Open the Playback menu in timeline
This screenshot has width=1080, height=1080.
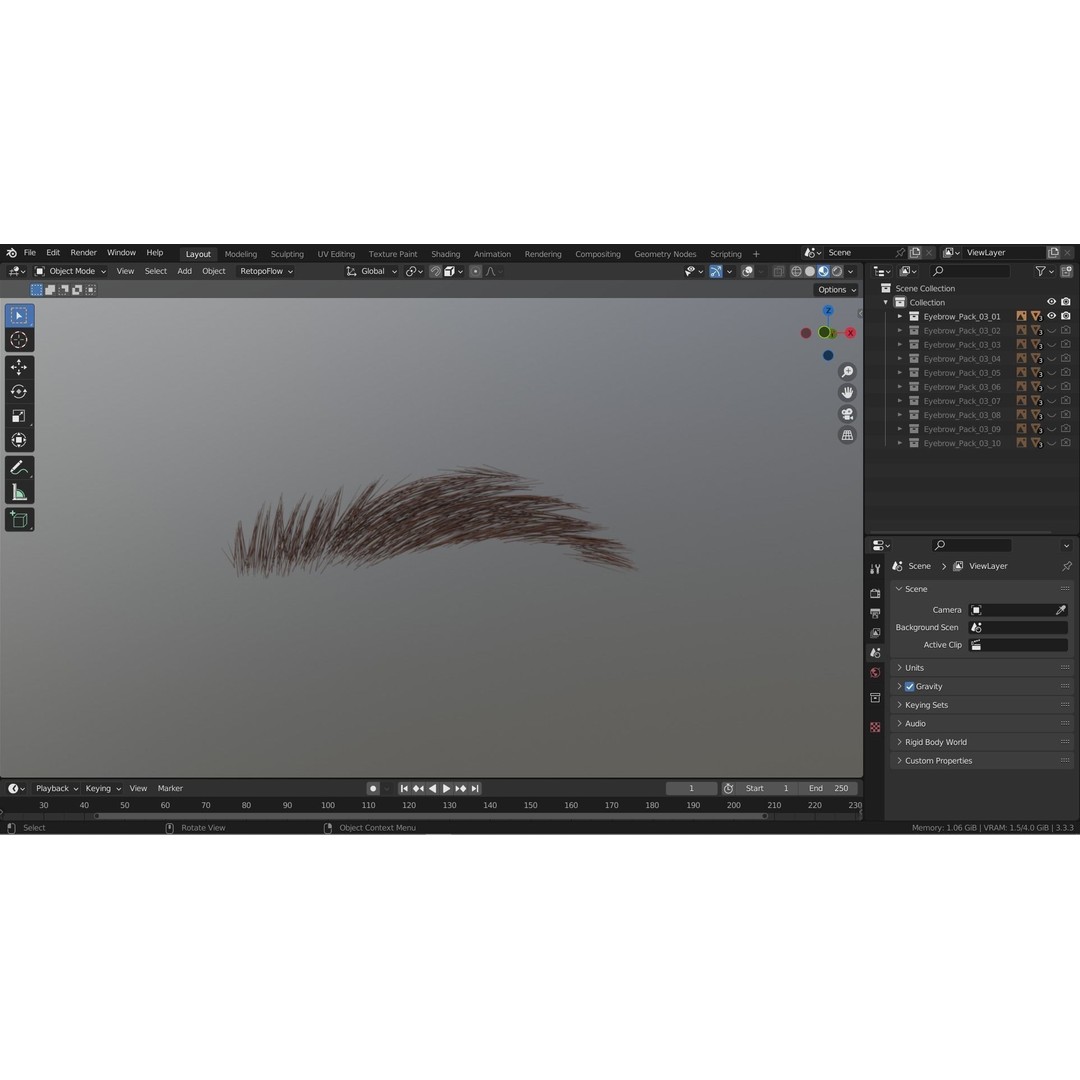click(56, 789)
